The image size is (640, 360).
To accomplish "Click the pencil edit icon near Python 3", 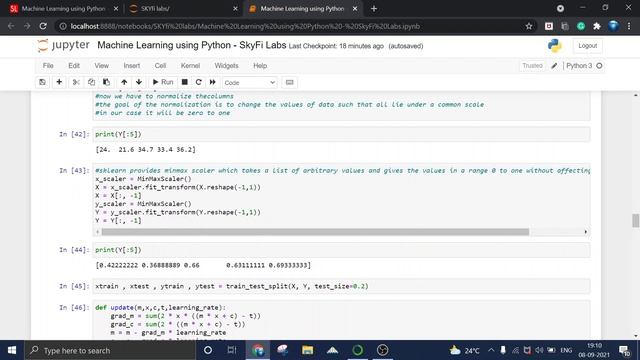I will coord(554,66).
